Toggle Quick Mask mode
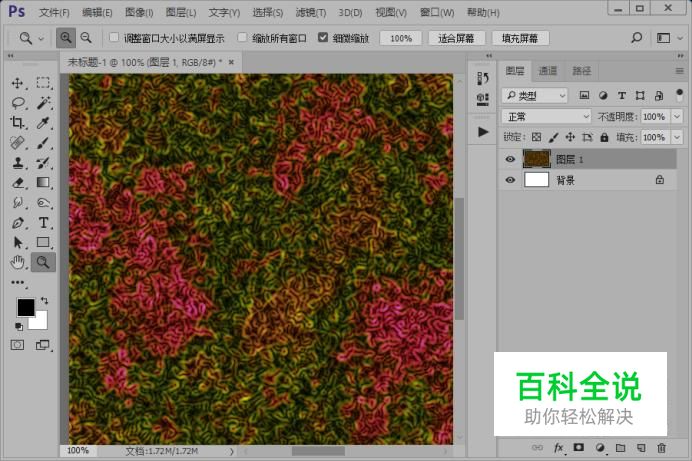 [17, 345]
